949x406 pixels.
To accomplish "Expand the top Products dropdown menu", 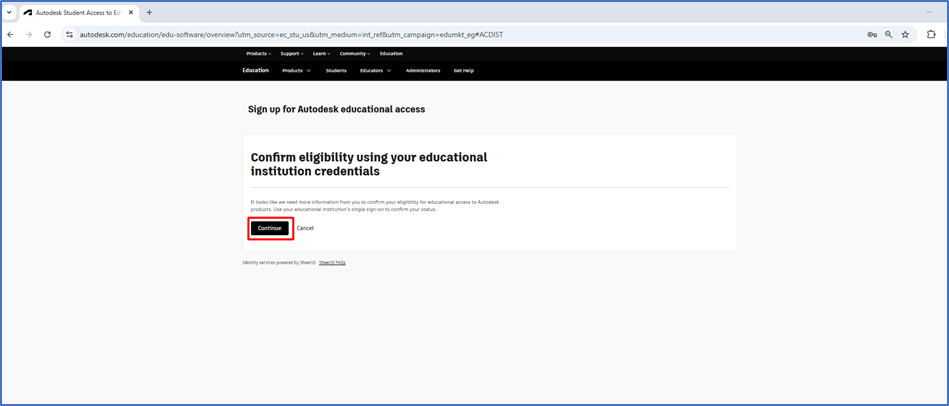I will [x=258, y=53].
